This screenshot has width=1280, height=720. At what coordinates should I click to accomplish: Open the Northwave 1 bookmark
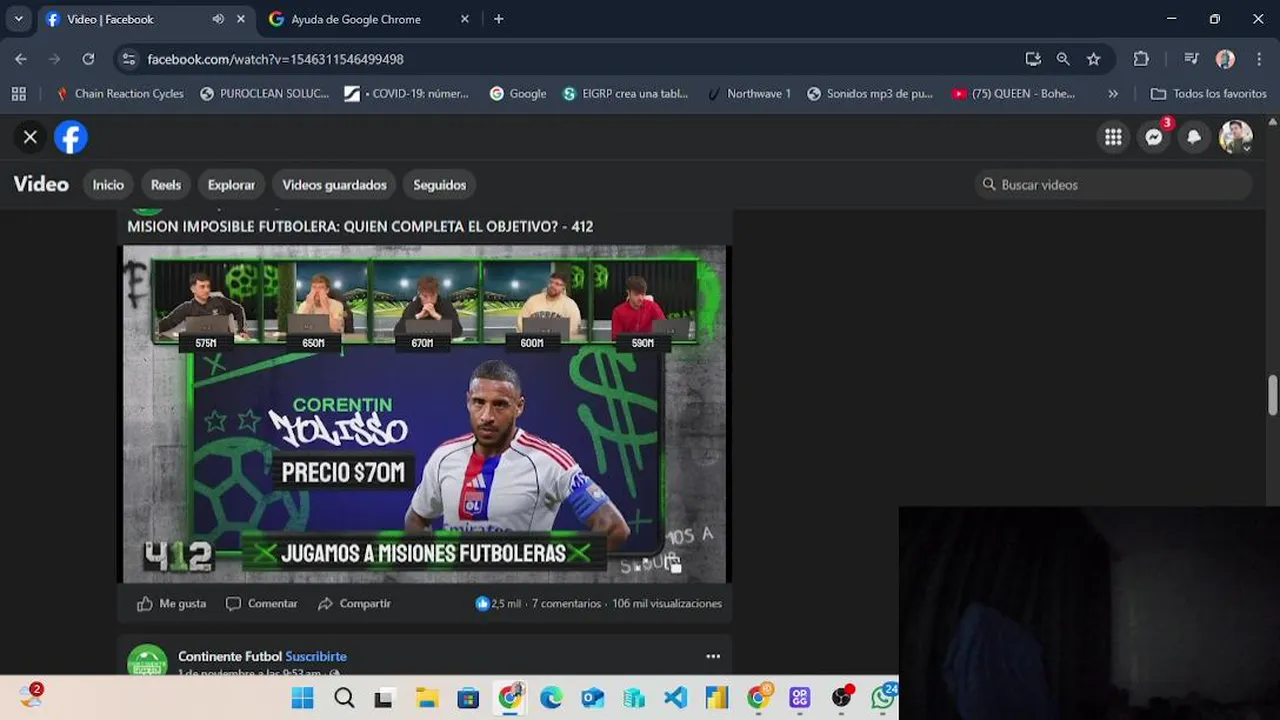pyautogui.click(x=749, y=94)
